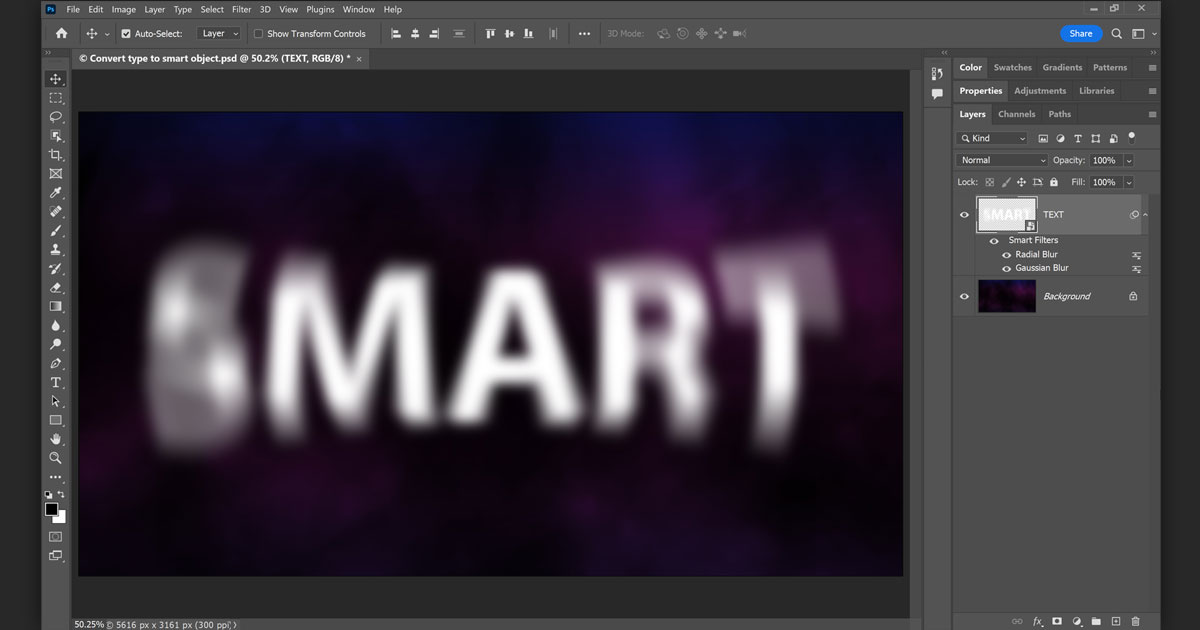Select the Crop tool
Image resolution: width=1200 pixels, height=630 pixels.
[56, 155]
